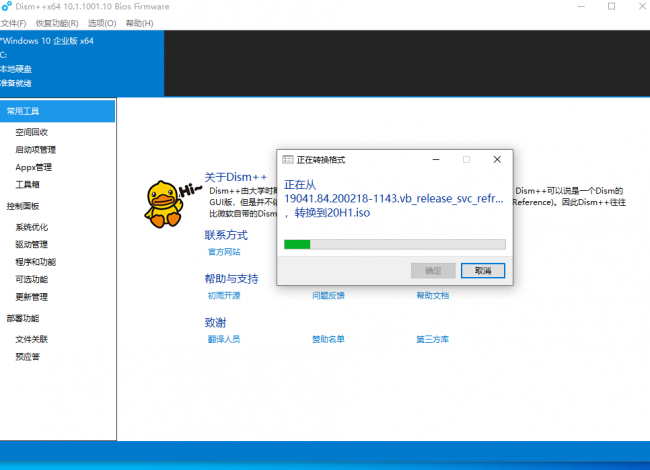This screenshot has width=650, height=470.
Task: Open Appx管理 in the sidebar
Action: (34, 167)
